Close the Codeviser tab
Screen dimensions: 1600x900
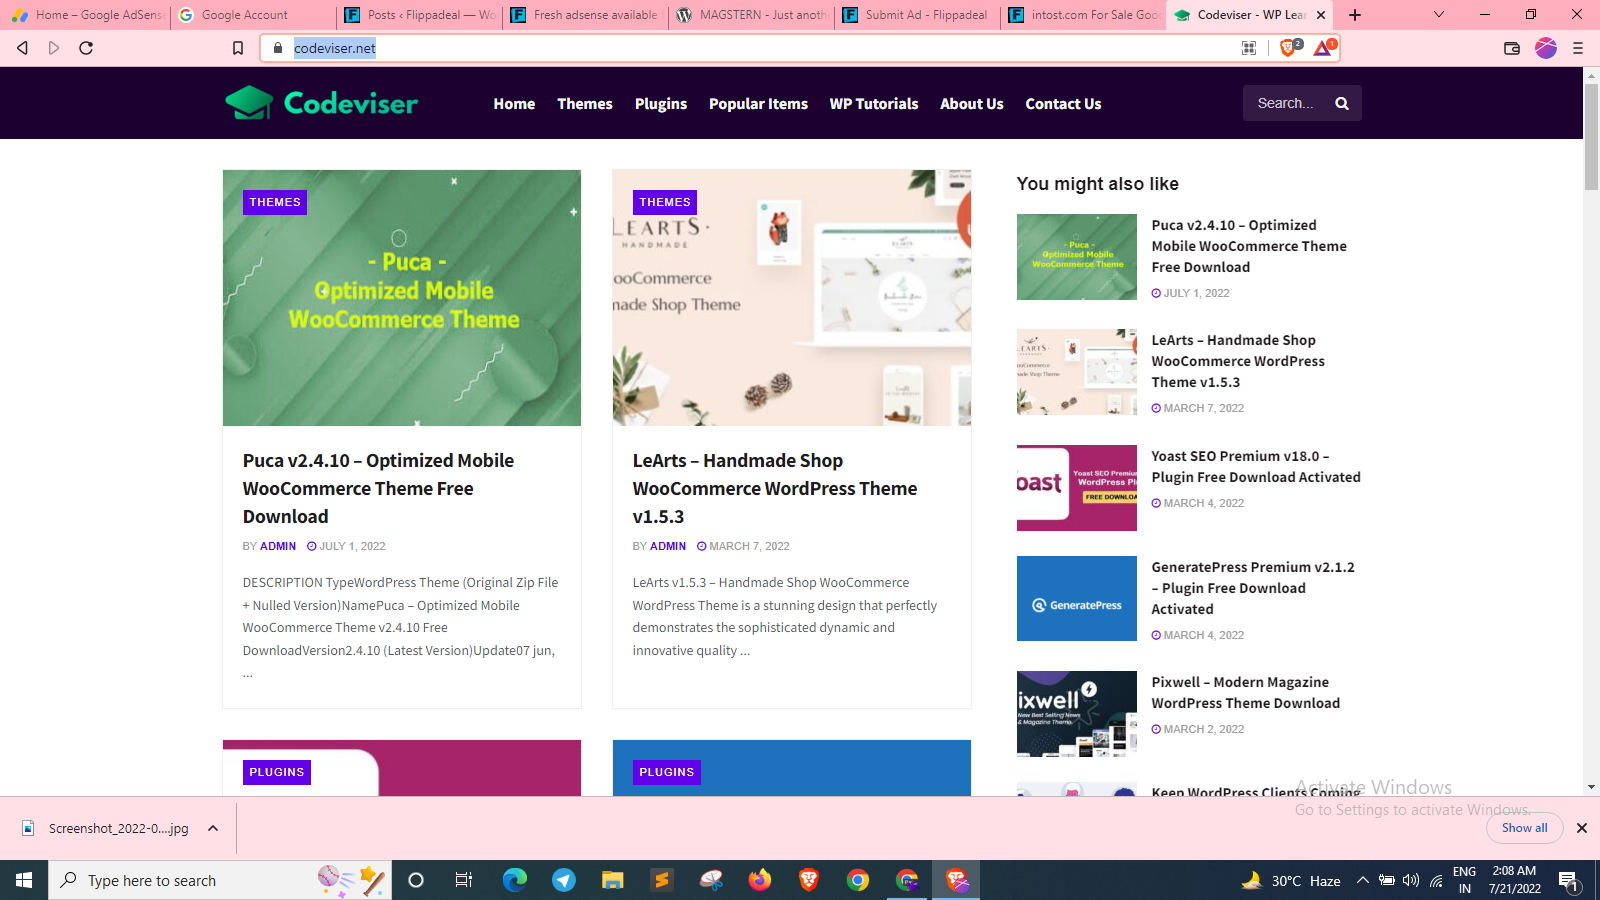click(1321, 15)
